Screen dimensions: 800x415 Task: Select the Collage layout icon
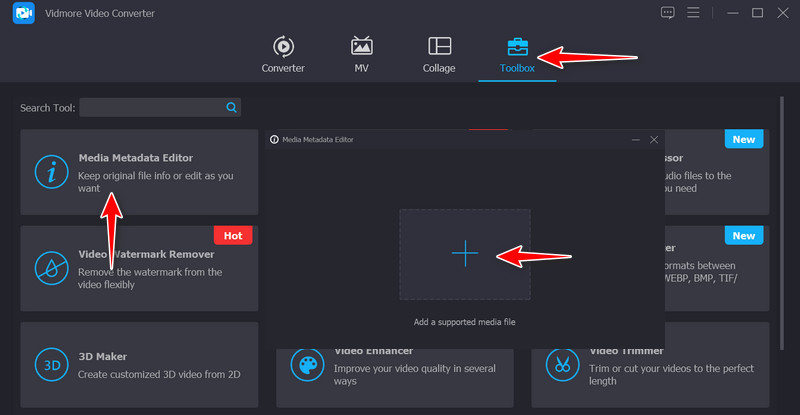pos(439,47)
